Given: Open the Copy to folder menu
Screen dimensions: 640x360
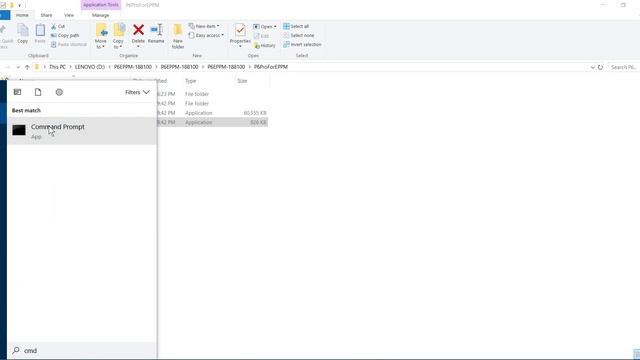Looking at the screenshot, I should pyautogui.click(x=119, y=36).
